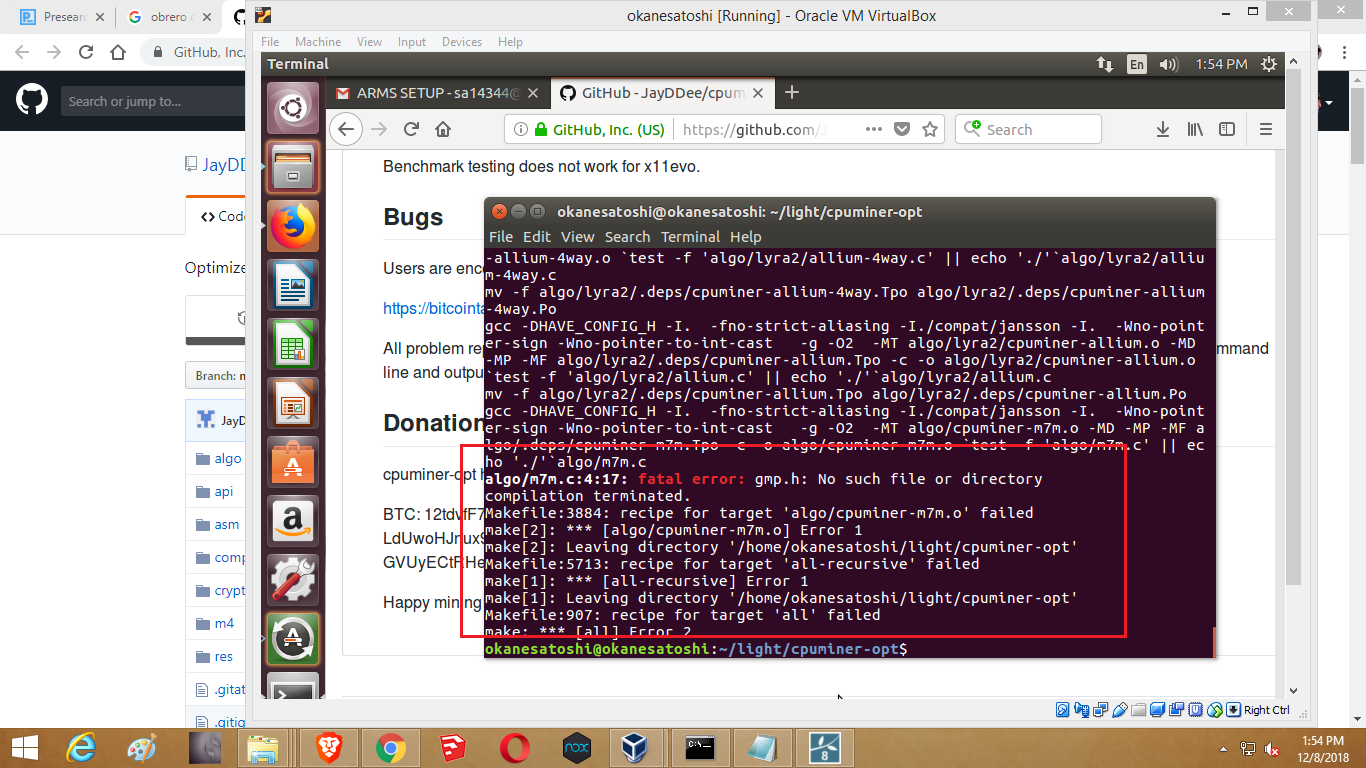
Task: Open VirtualBox Devices menu
Action: pyautogui.click(x=462, y=42)
